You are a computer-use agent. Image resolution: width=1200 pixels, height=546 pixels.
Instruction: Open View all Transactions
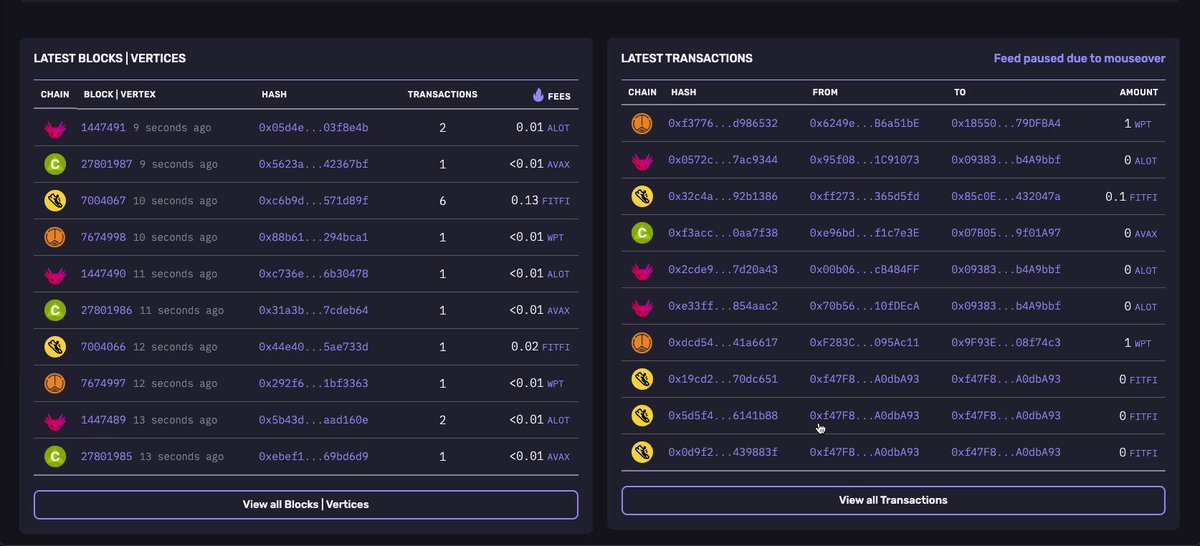click(x=893, y=500)
